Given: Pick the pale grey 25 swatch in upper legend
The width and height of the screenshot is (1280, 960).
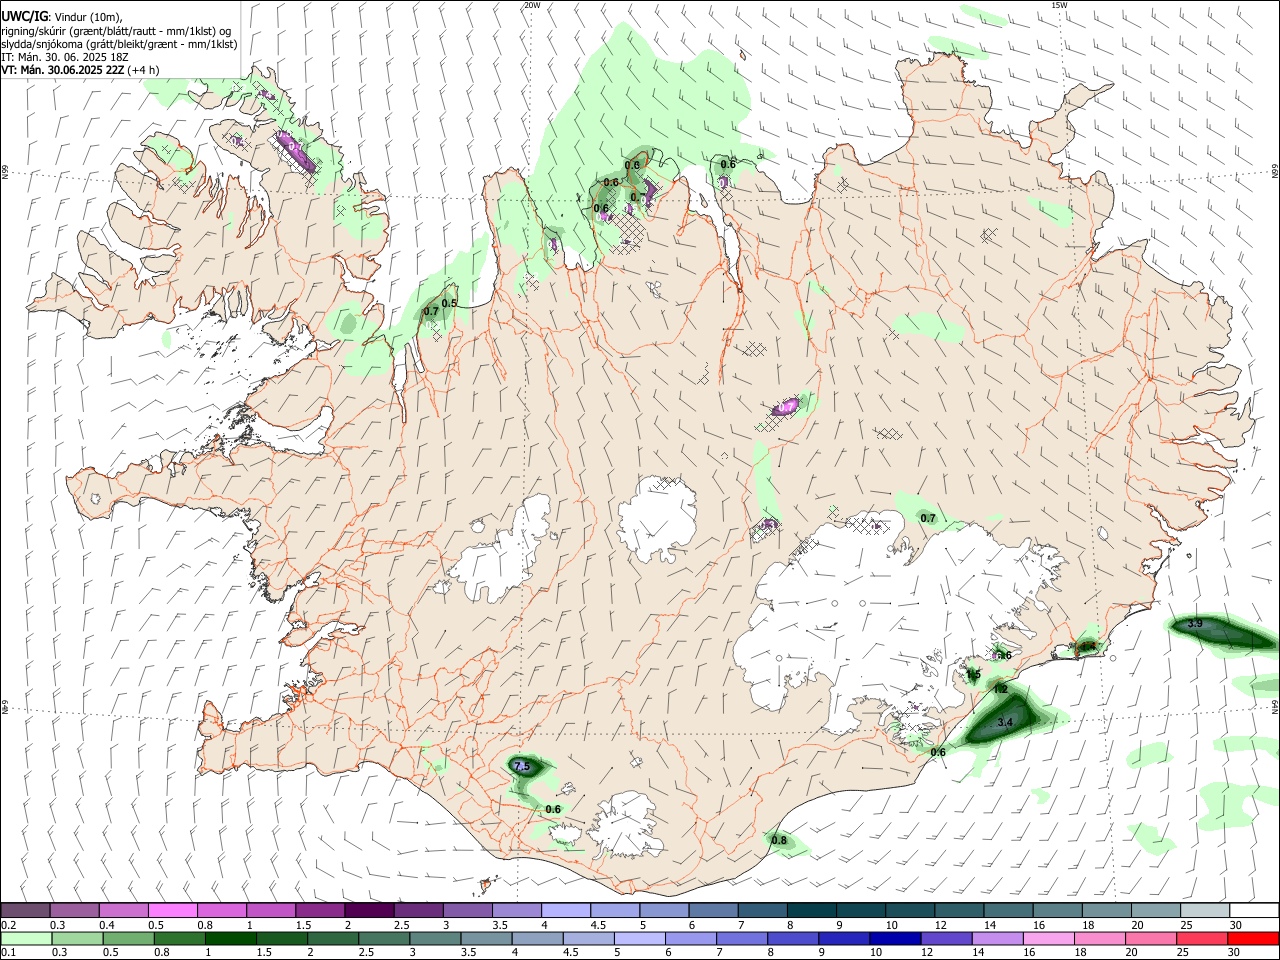Looking at the screenshot, I should coord(1205,911).
